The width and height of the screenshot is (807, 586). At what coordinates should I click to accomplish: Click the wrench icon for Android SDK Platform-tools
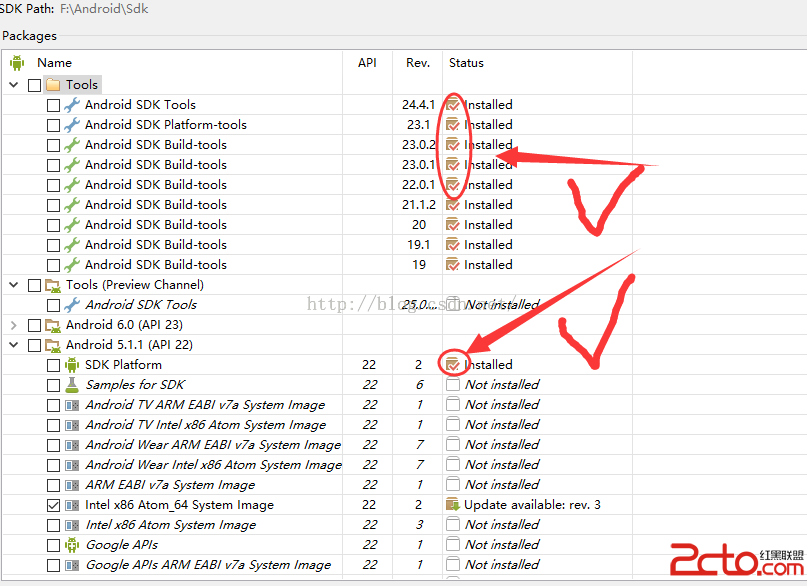(72, 125)
